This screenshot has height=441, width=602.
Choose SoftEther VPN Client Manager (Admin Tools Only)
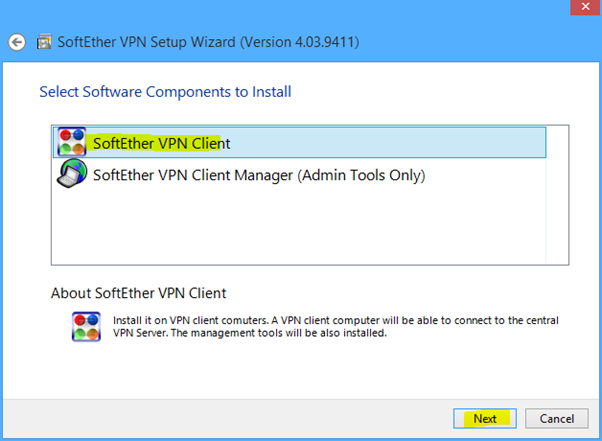point(259,175)
